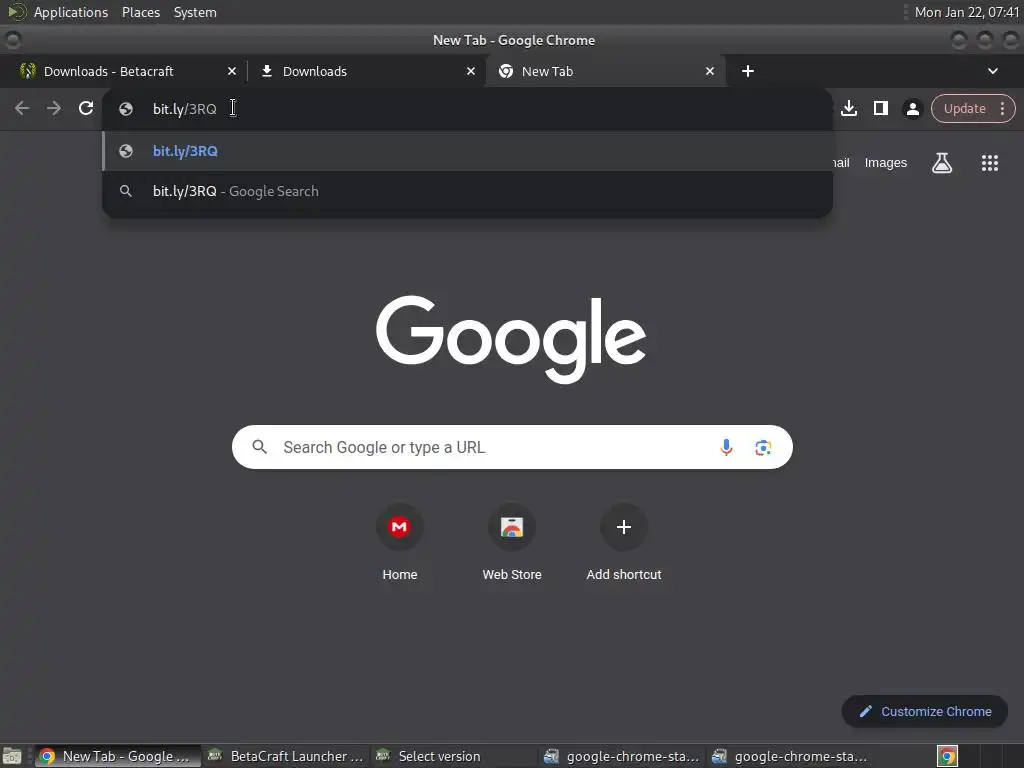Open the window menu icon in title bar
The width and height of the screenshot is (1024, 768).
[x=13, y=40]
